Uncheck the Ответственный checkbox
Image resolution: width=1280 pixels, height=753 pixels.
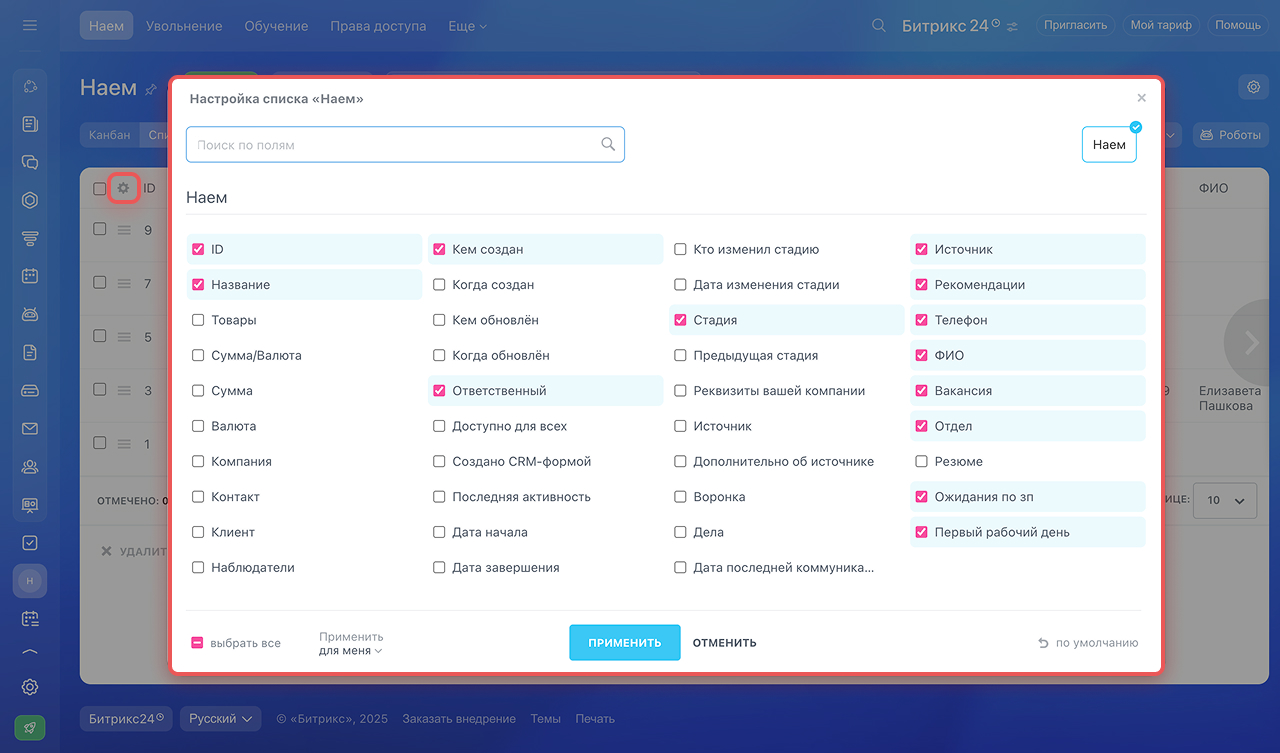point(439,390)
